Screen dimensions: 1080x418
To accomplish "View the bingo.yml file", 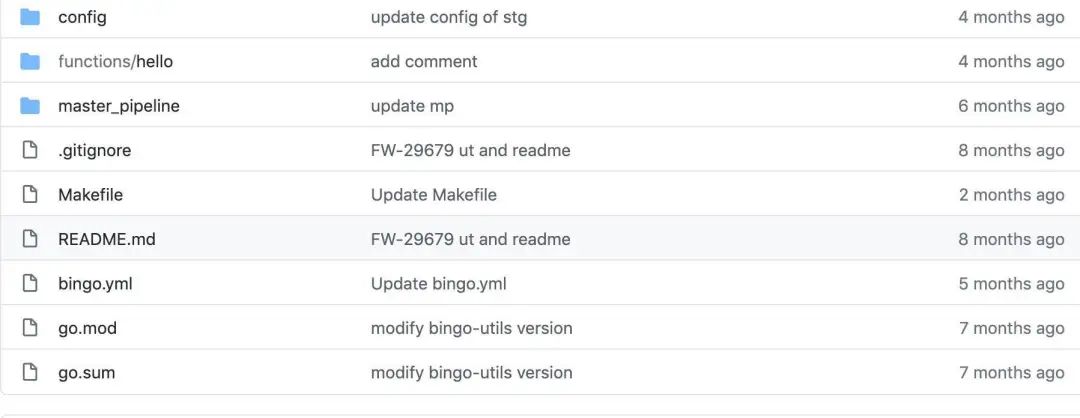I will tap(95, 284).
